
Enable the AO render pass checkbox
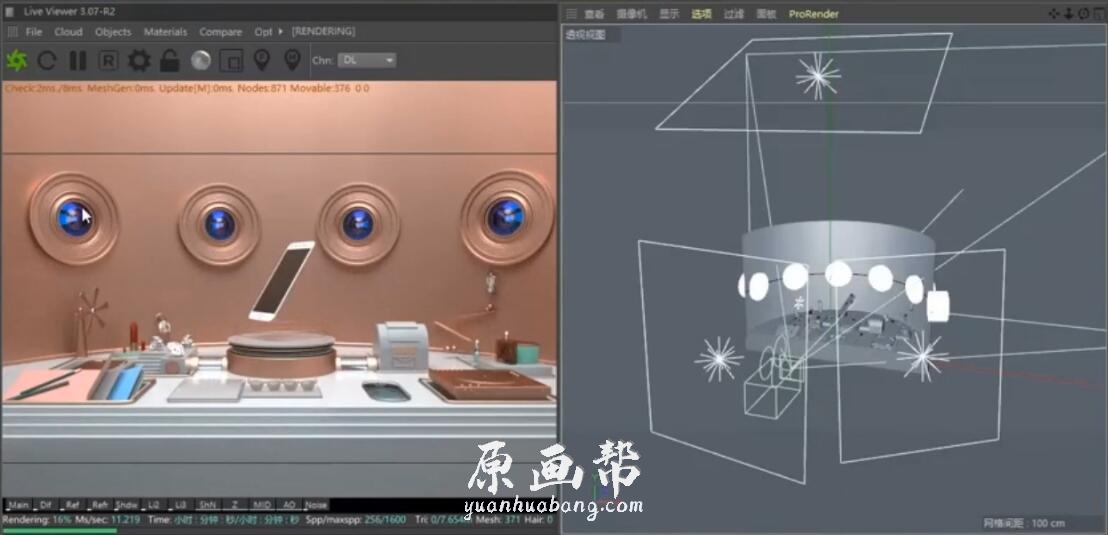288,505
